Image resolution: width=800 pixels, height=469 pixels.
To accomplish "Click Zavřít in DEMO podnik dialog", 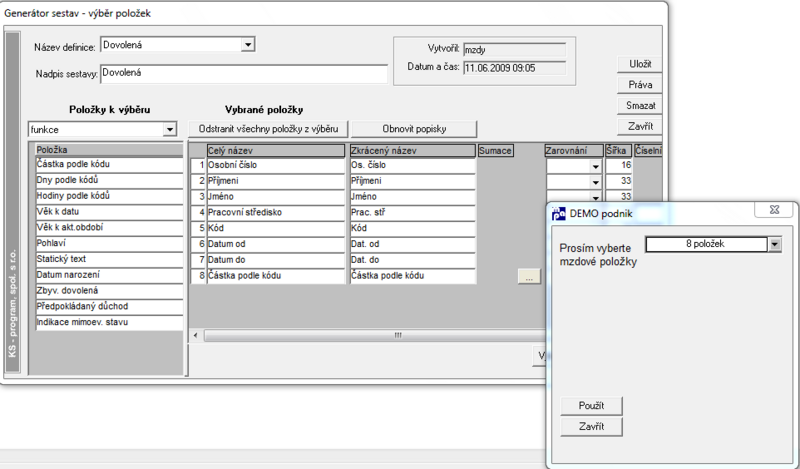I will coord(591,427).
